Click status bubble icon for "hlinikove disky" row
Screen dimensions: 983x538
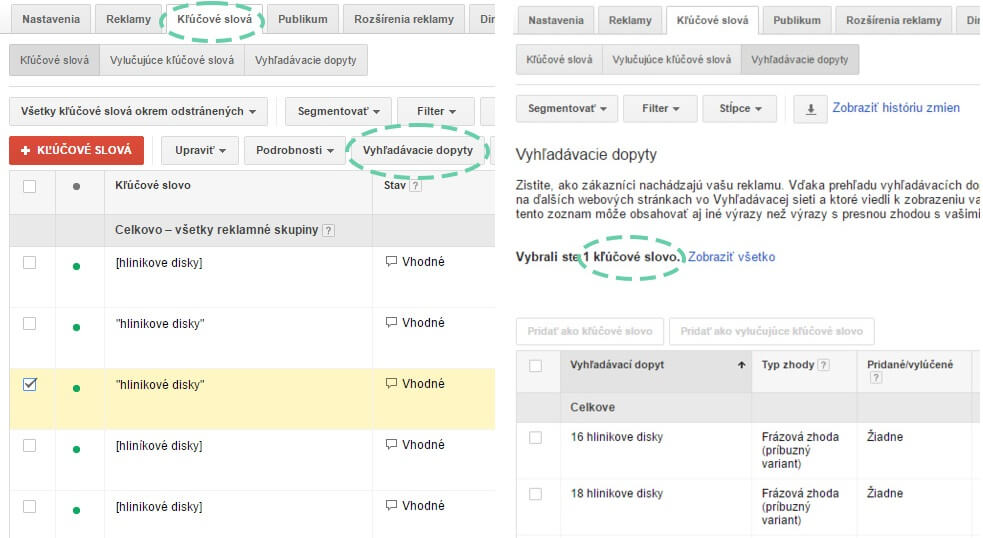[x=391, y=322]
